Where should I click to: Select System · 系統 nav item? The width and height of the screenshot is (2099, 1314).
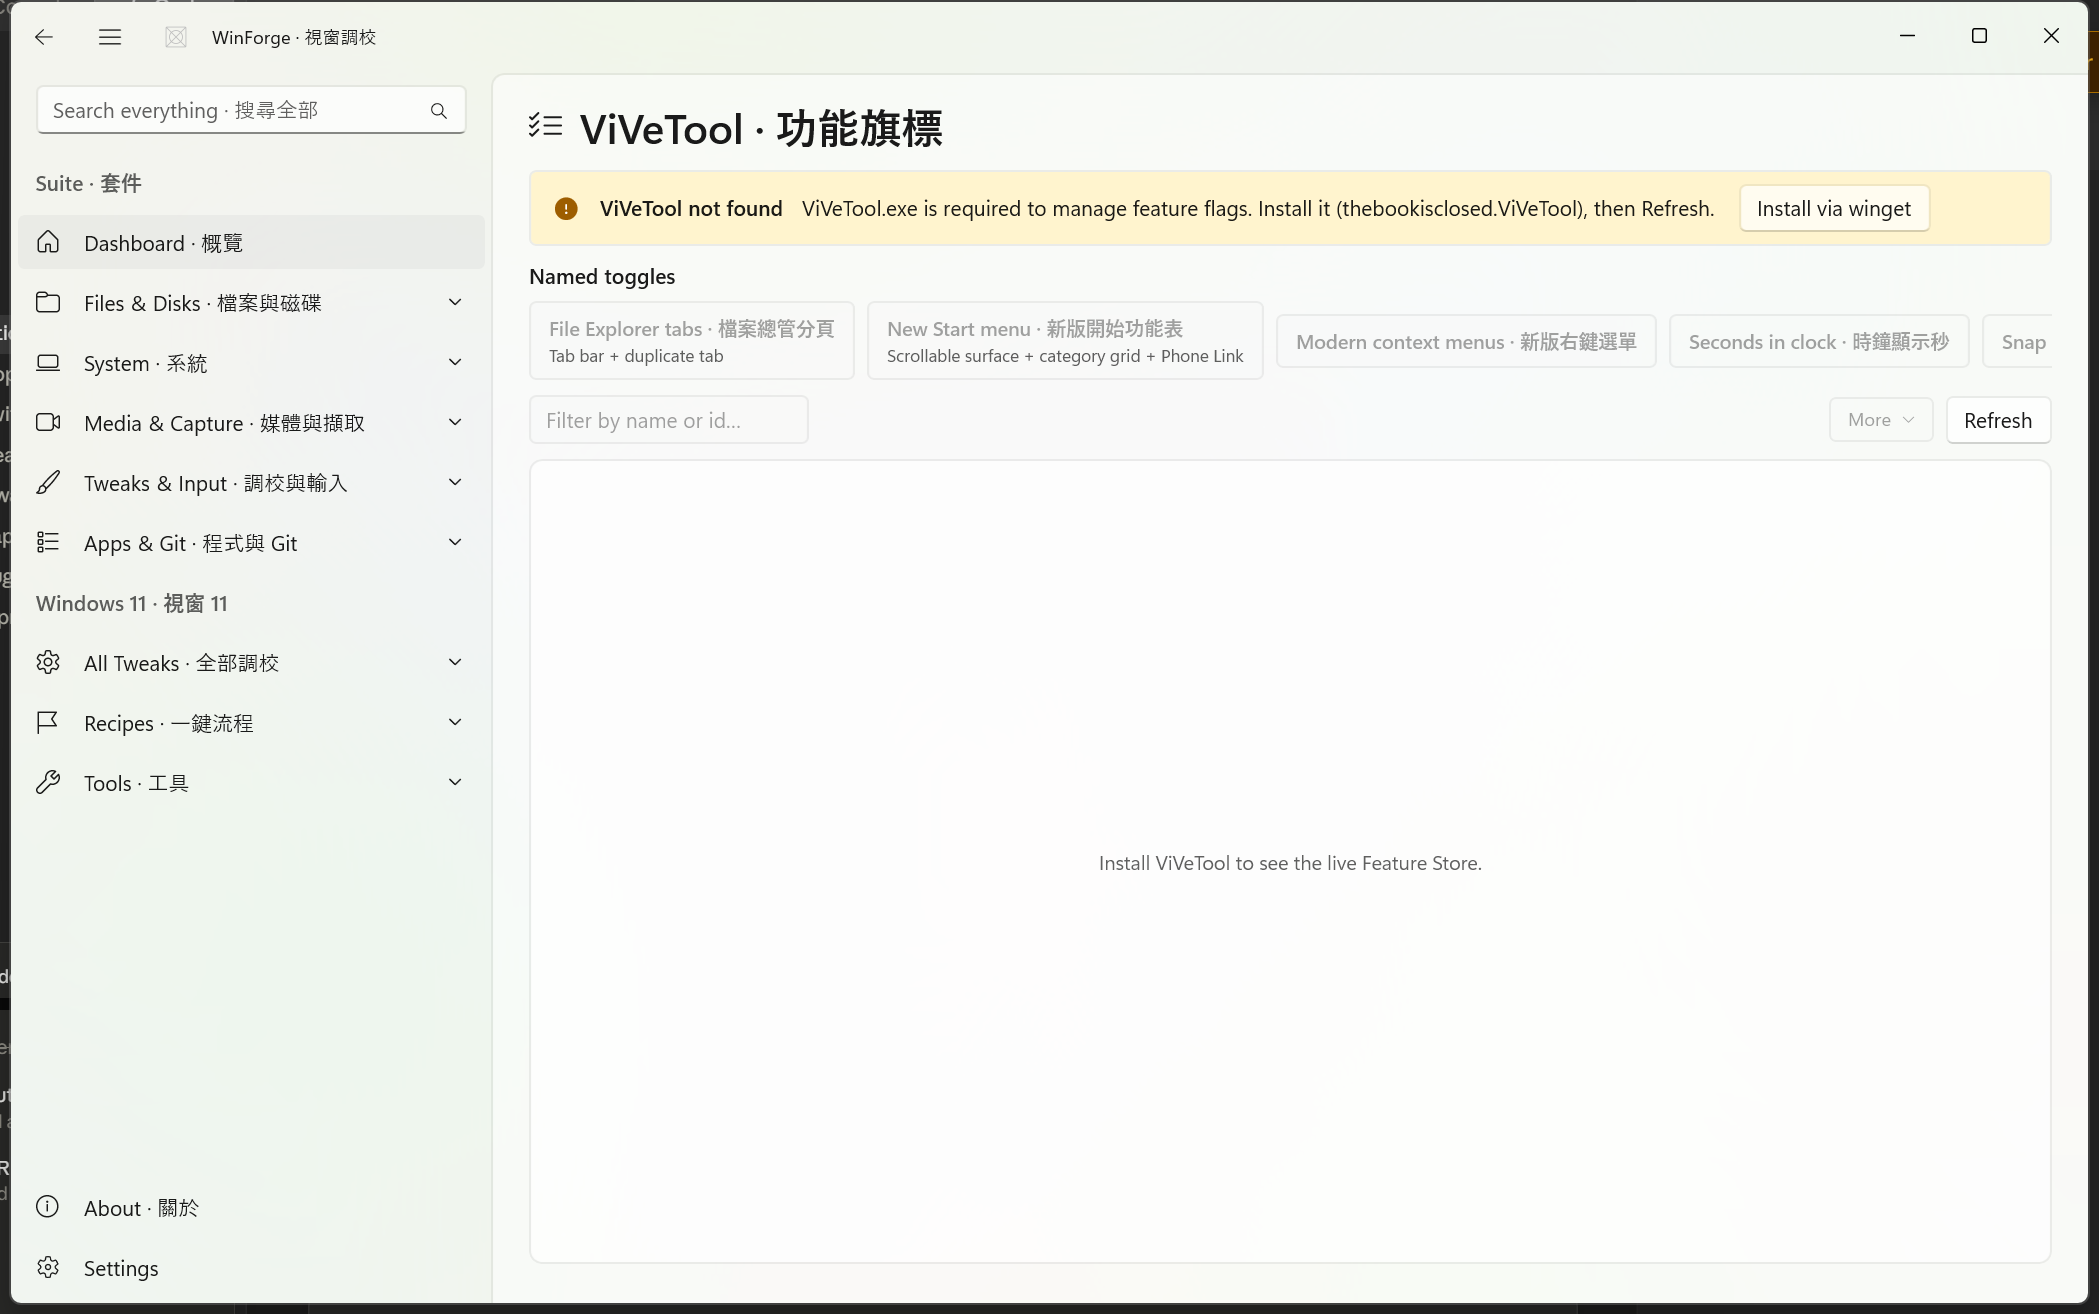(251, 362)
